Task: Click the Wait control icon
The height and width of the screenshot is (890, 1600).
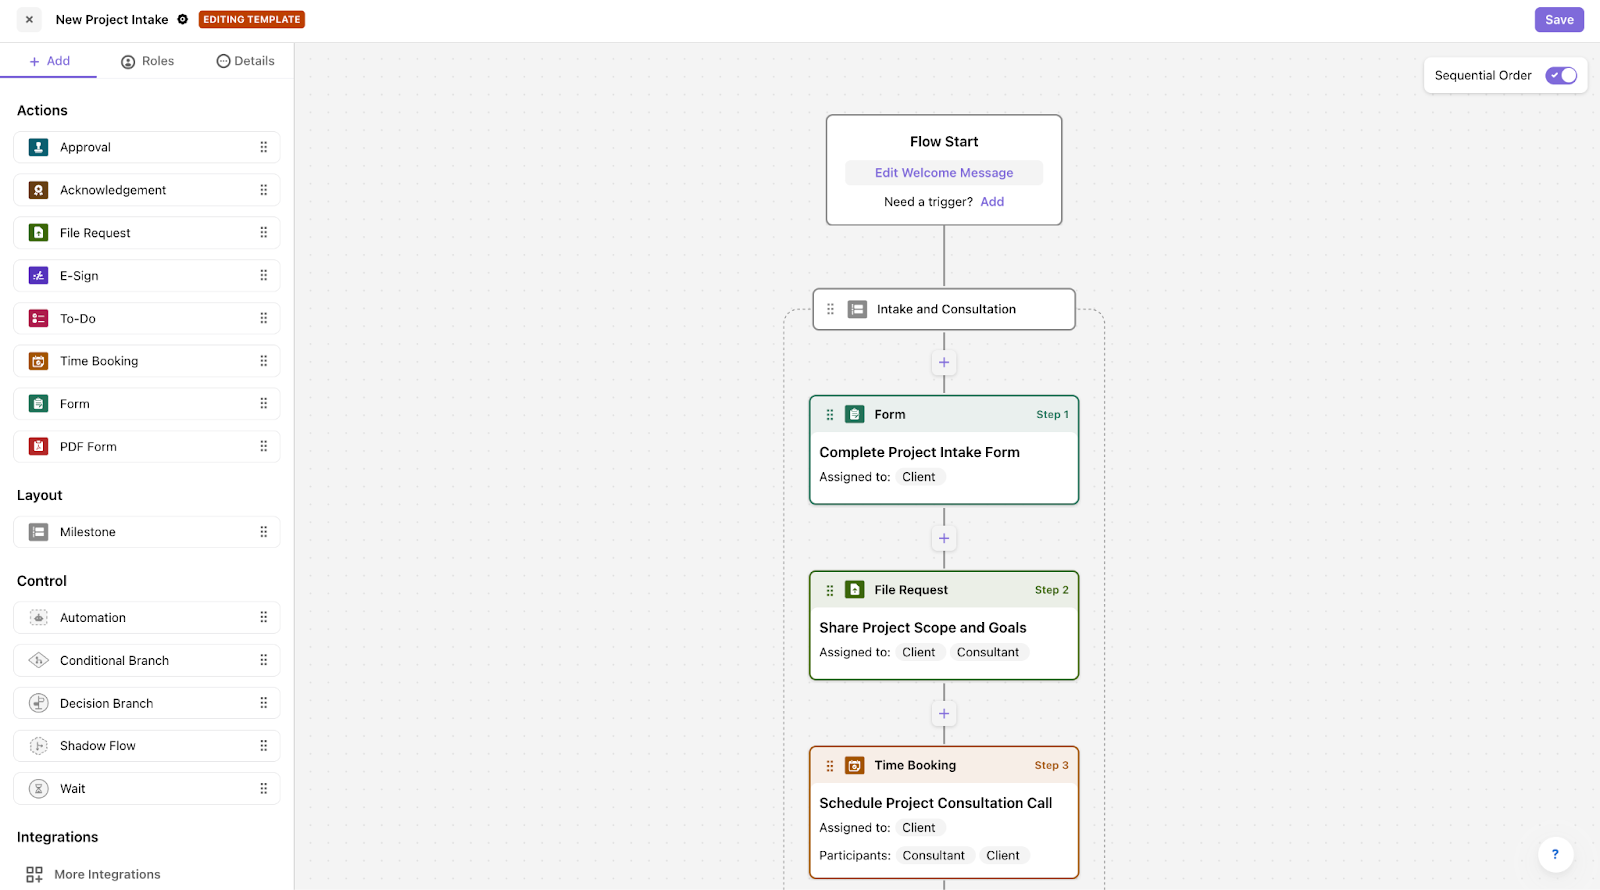Action: [x=37, y=788]
